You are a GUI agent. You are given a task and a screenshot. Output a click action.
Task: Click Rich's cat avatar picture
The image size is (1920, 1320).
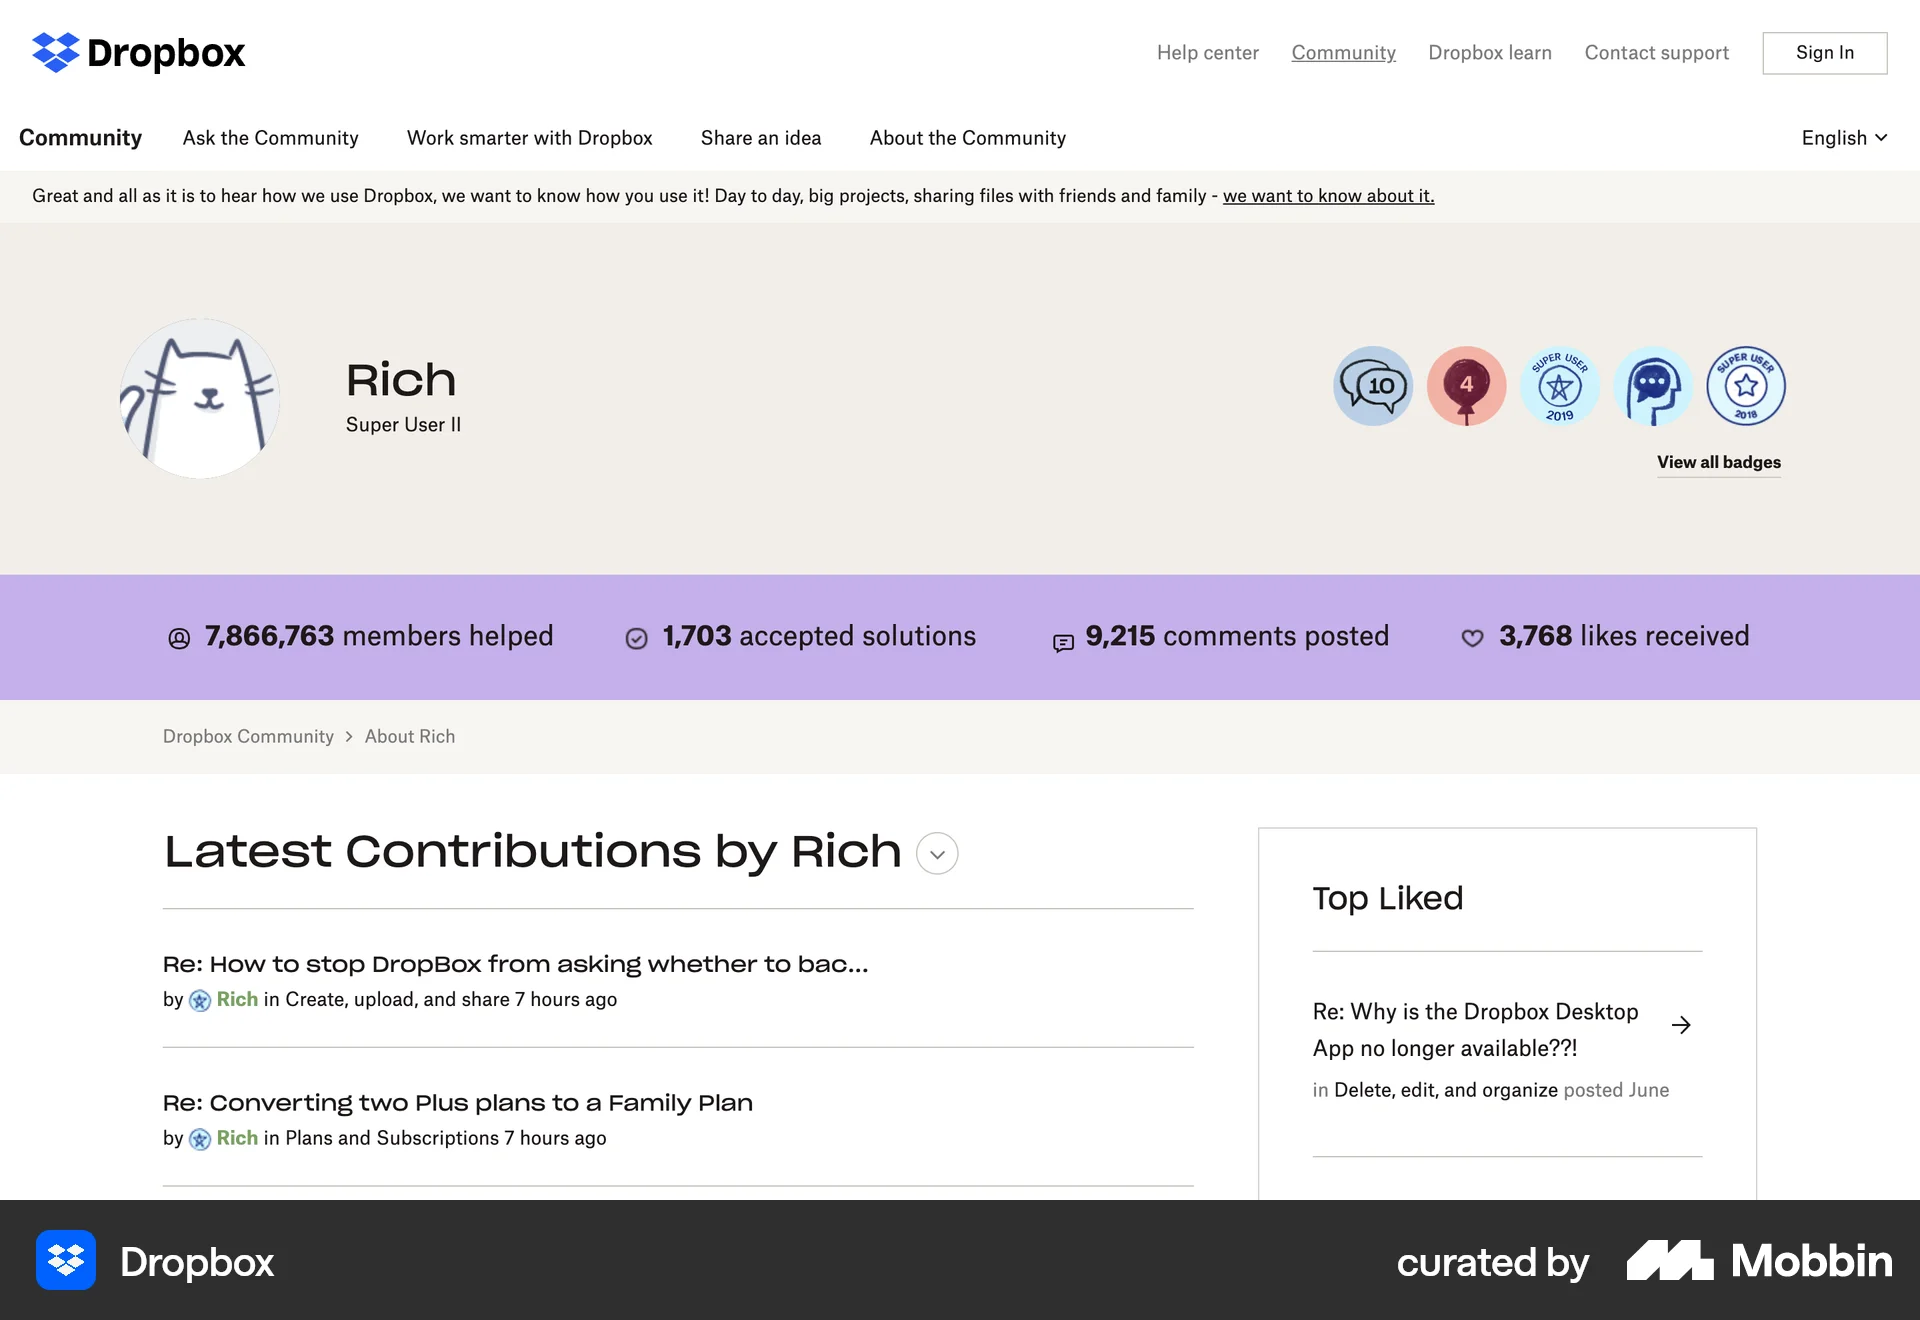tap(200, 398)
